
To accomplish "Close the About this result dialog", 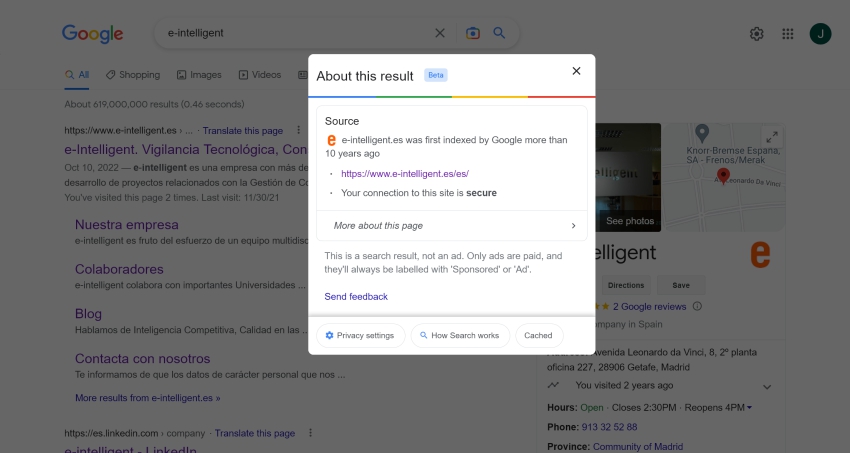I will 576,71.
